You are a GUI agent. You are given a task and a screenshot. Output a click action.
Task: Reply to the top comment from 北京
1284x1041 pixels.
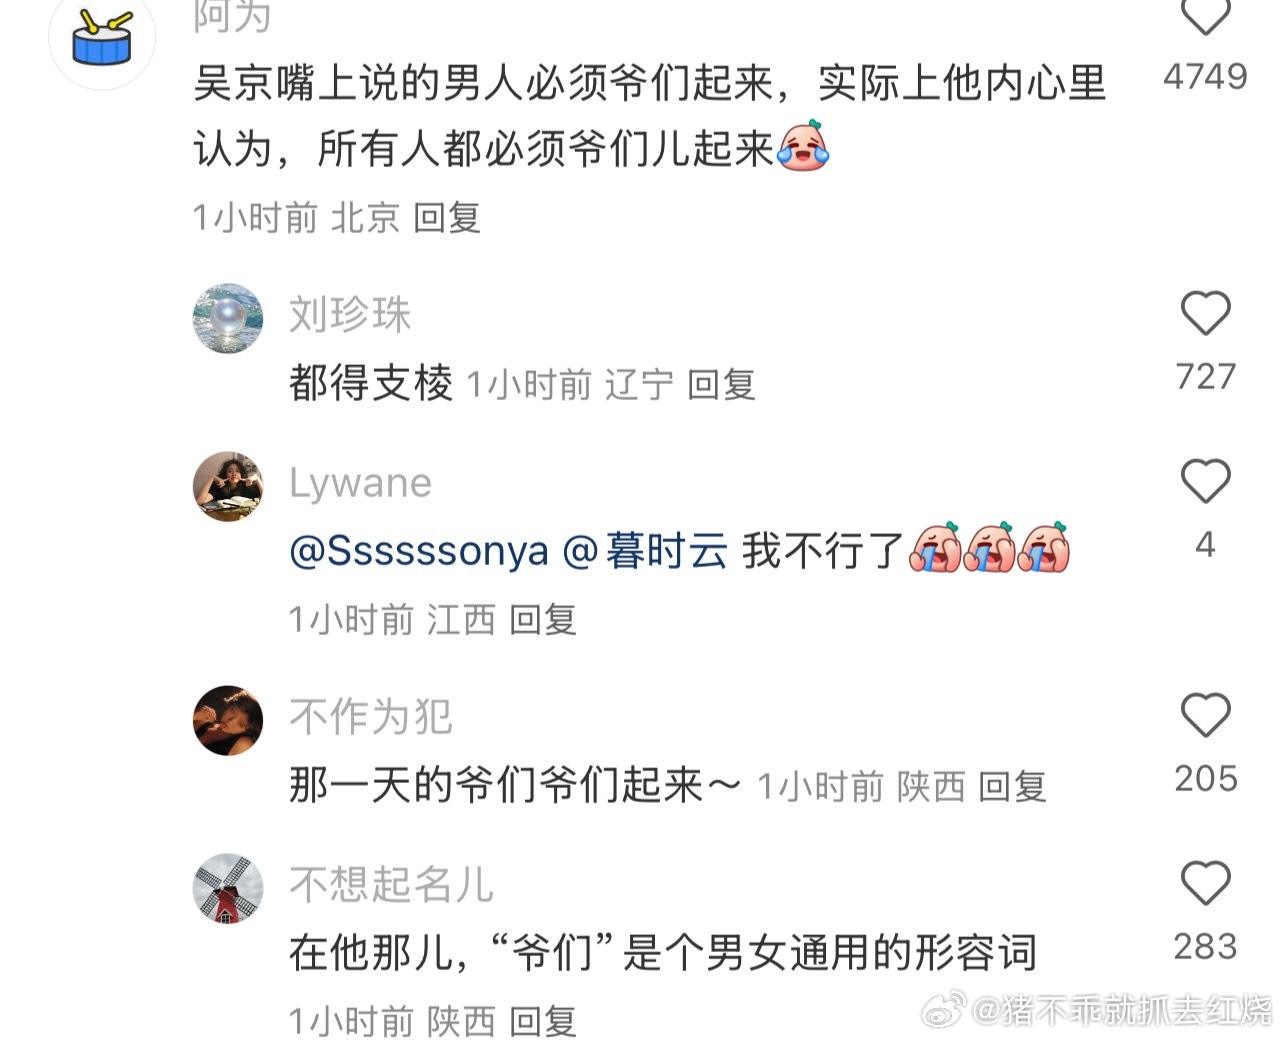click(447, 217)
